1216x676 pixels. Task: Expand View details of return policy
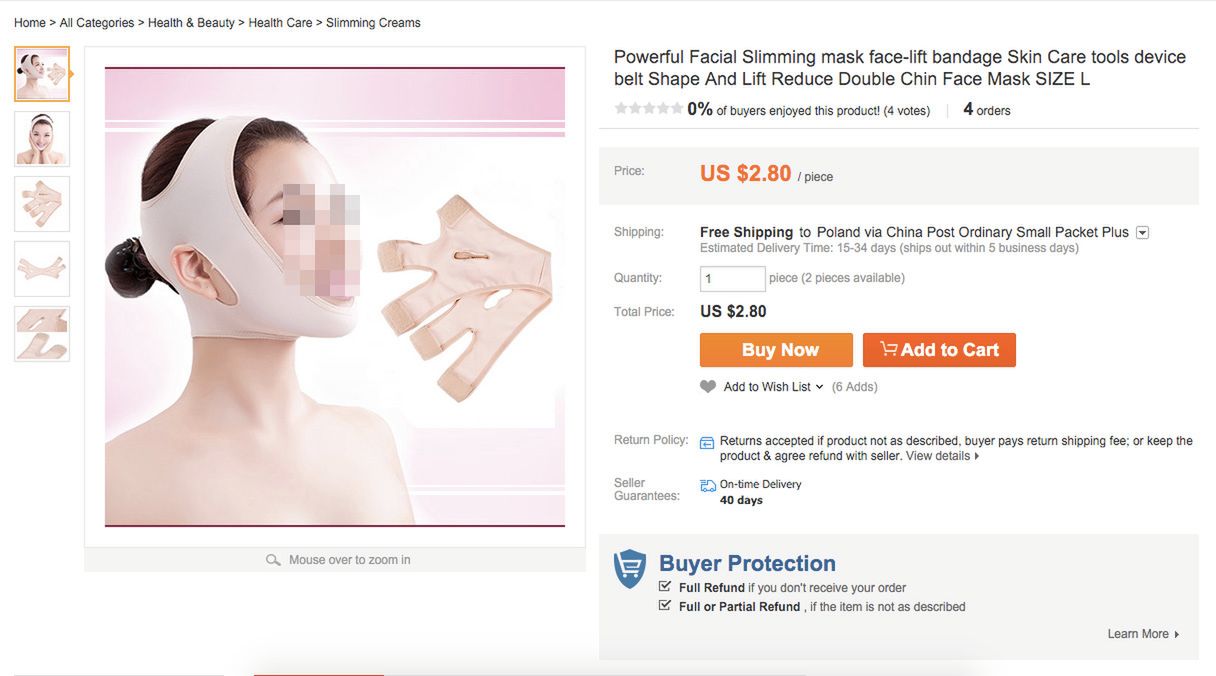(943, 456)
